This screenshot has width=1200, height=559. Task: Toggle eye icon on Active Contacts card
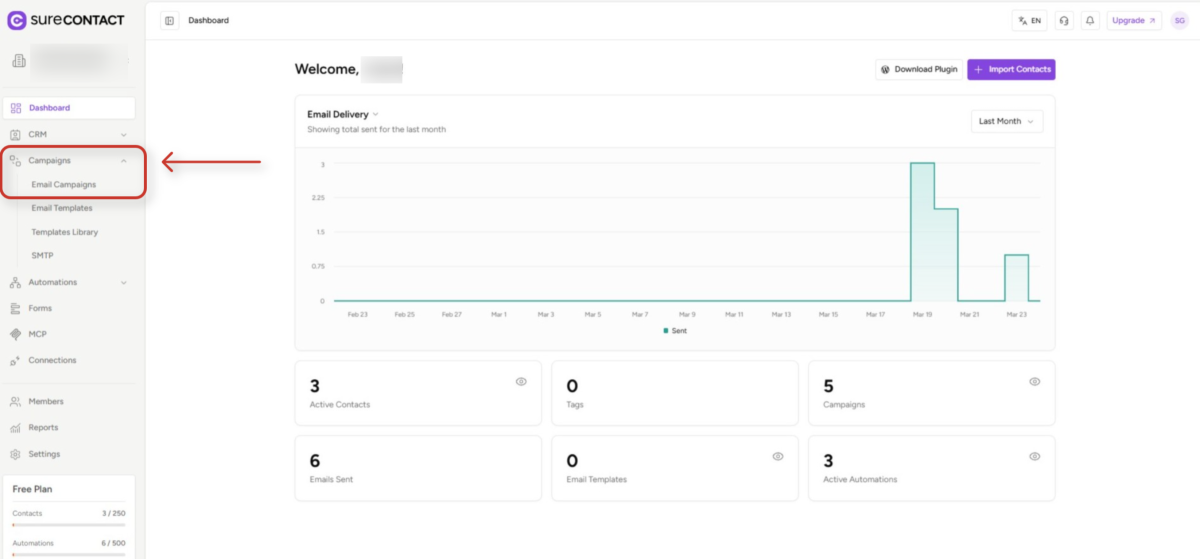(521, 382)
